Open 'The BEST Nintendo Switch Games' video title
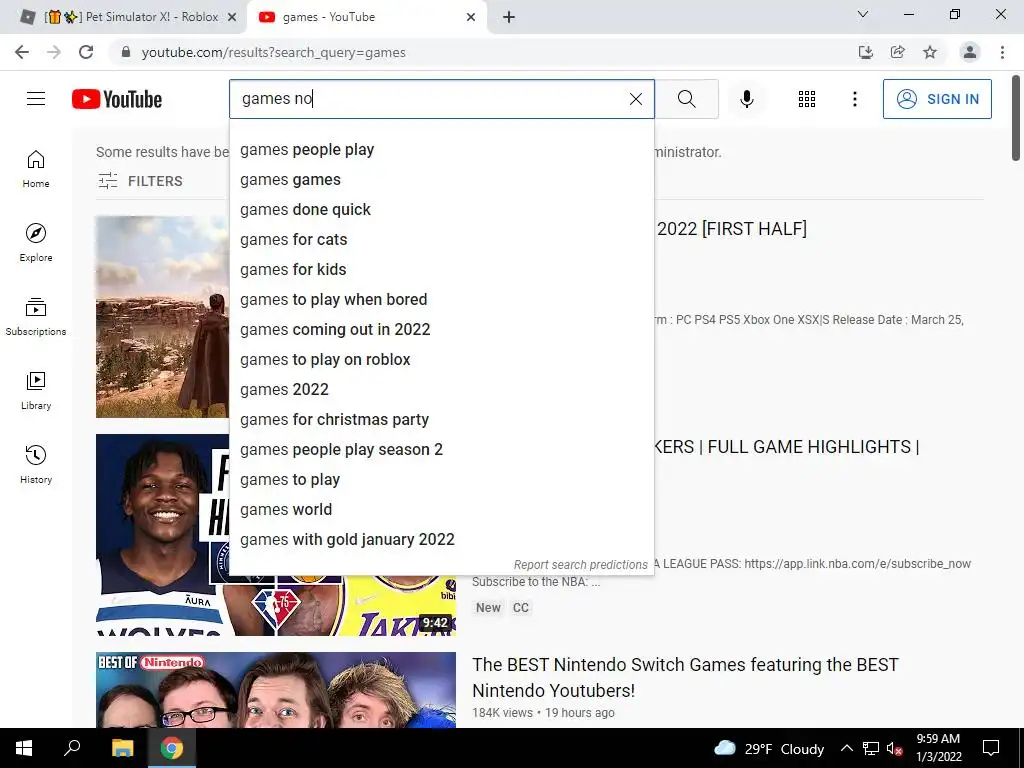Viewport: 1024px width, 768px height. tap(685, 677)
